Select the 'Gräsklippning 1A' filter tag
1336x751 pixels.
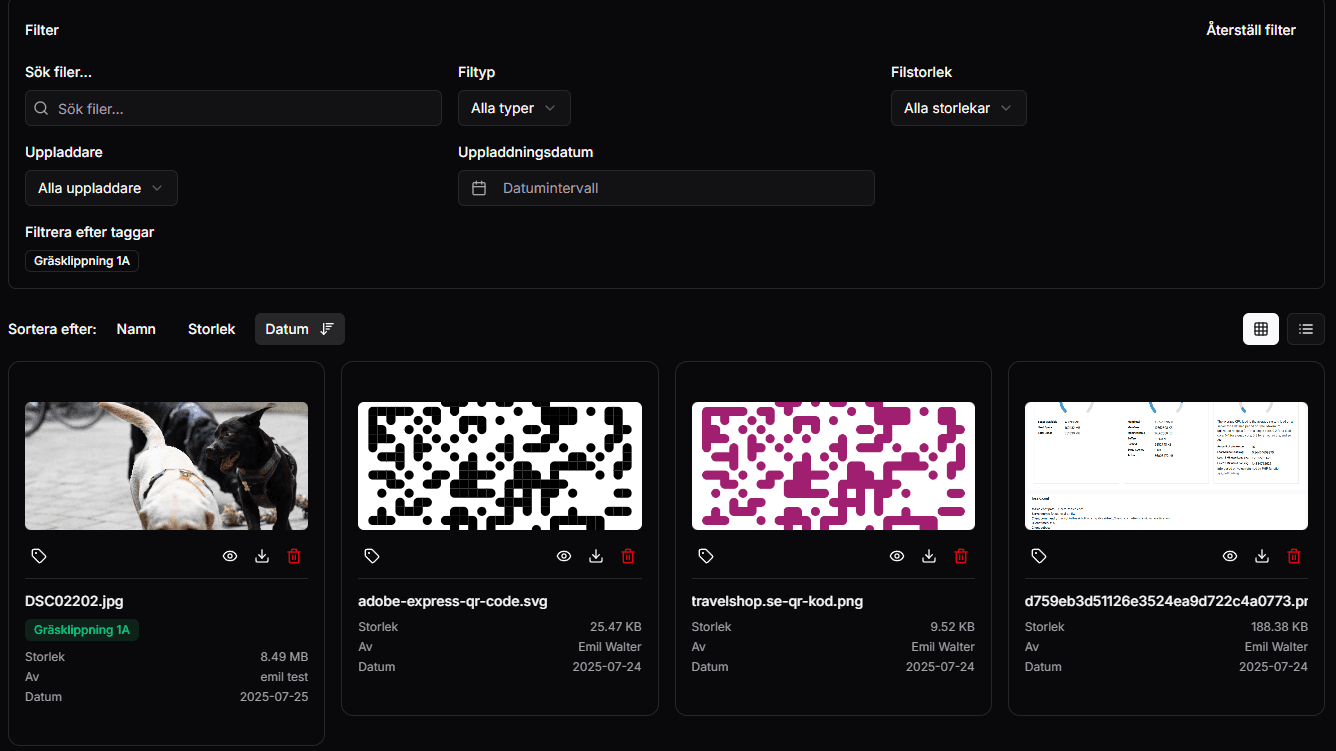[82, 261]
